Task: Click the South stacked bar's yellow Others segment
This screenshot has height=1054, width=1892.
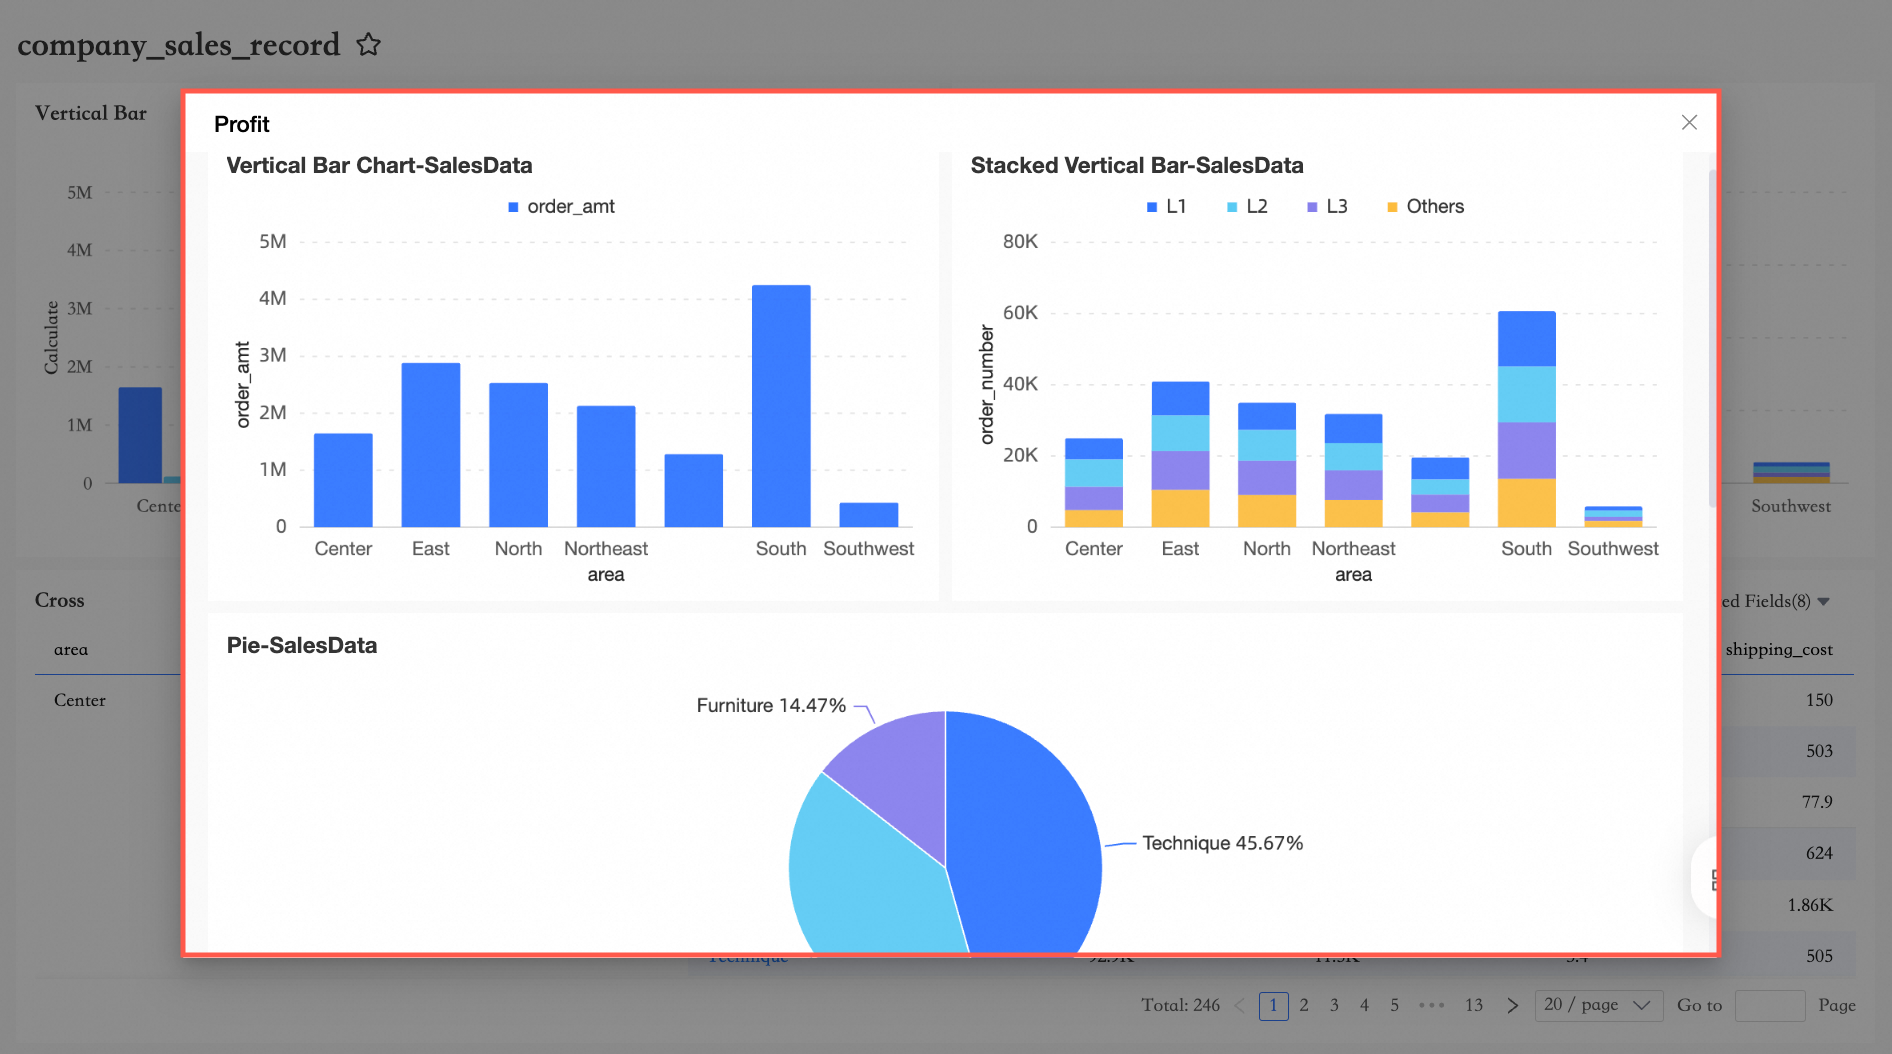Action: (x=1526, y=503)
